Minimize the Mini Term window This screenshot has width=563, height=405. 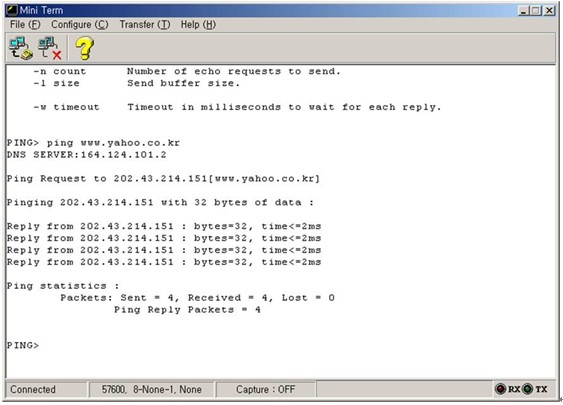(524, 10)
